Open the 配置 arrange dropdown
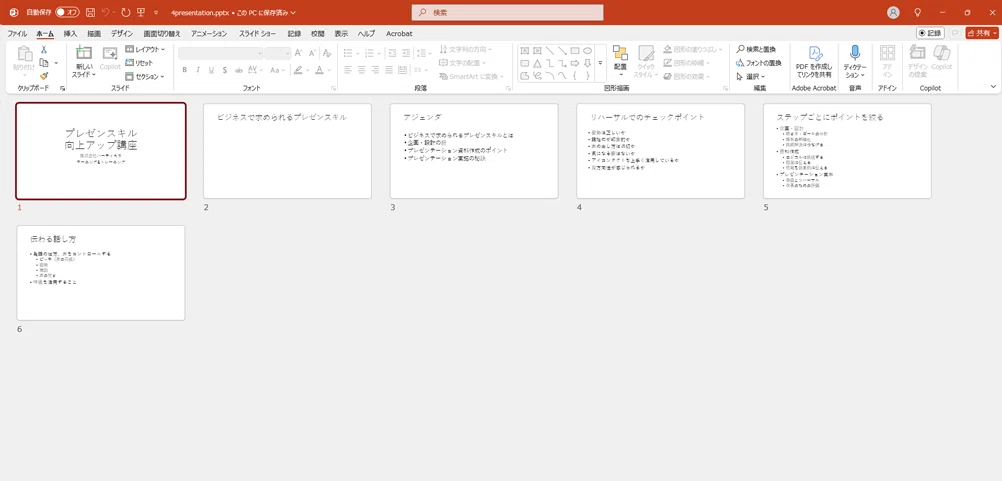 [620, 61]
